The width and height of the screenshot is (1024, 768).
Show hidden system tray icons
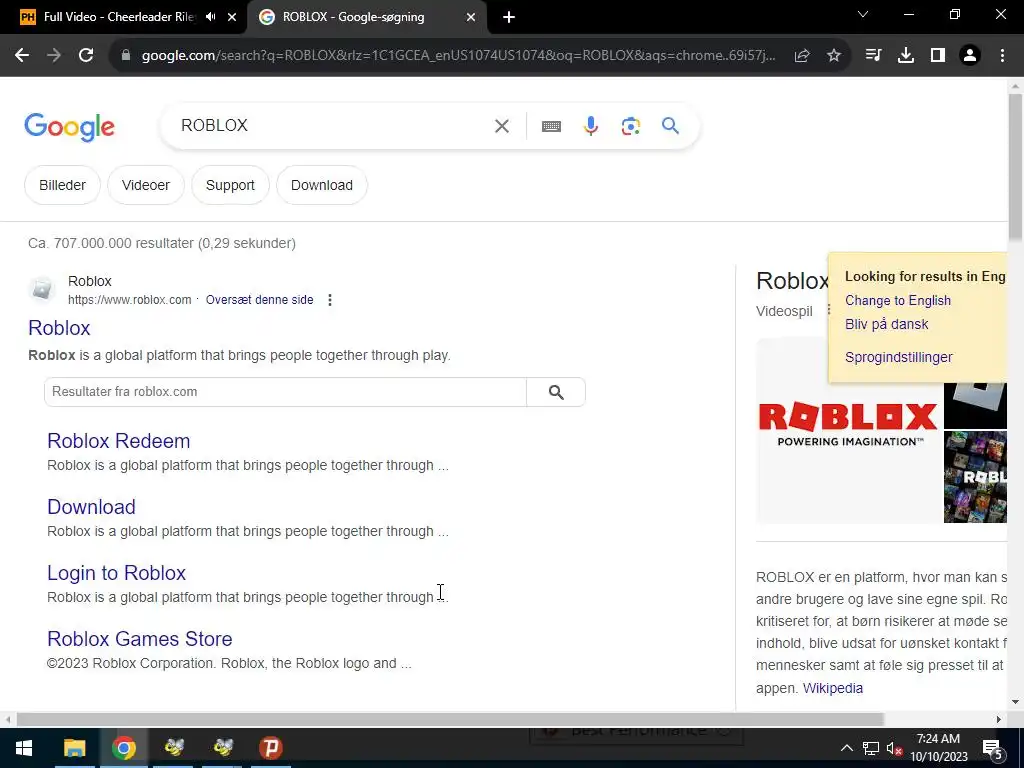[846, 748]
